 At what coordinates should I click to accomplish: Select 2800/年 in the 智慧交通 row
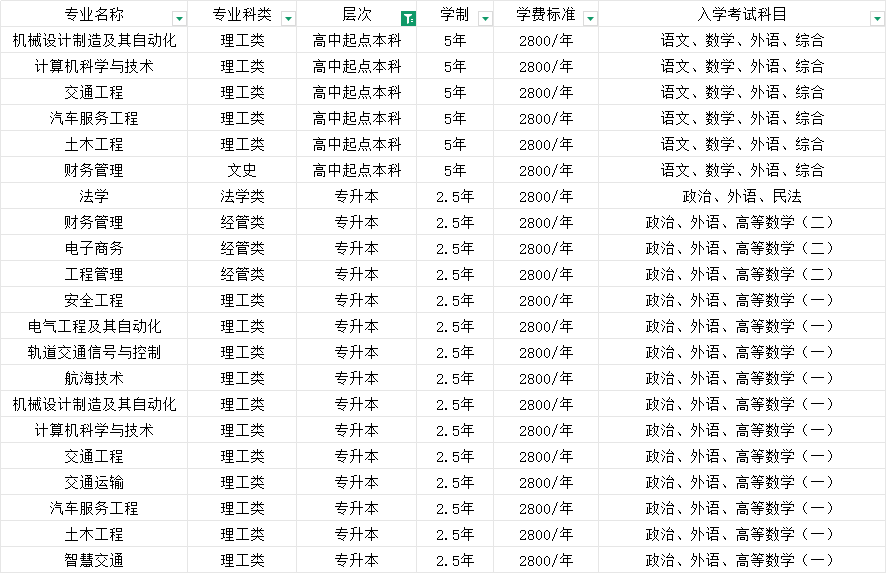(x=546, y=560)
